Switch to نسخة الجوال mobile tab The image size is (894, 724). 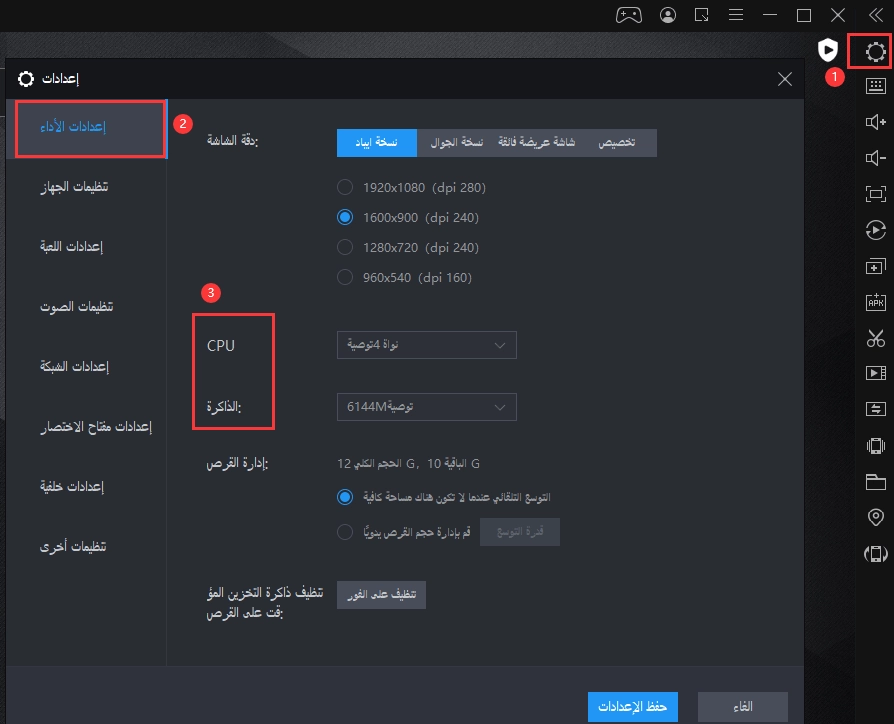[x=457, y=143]
